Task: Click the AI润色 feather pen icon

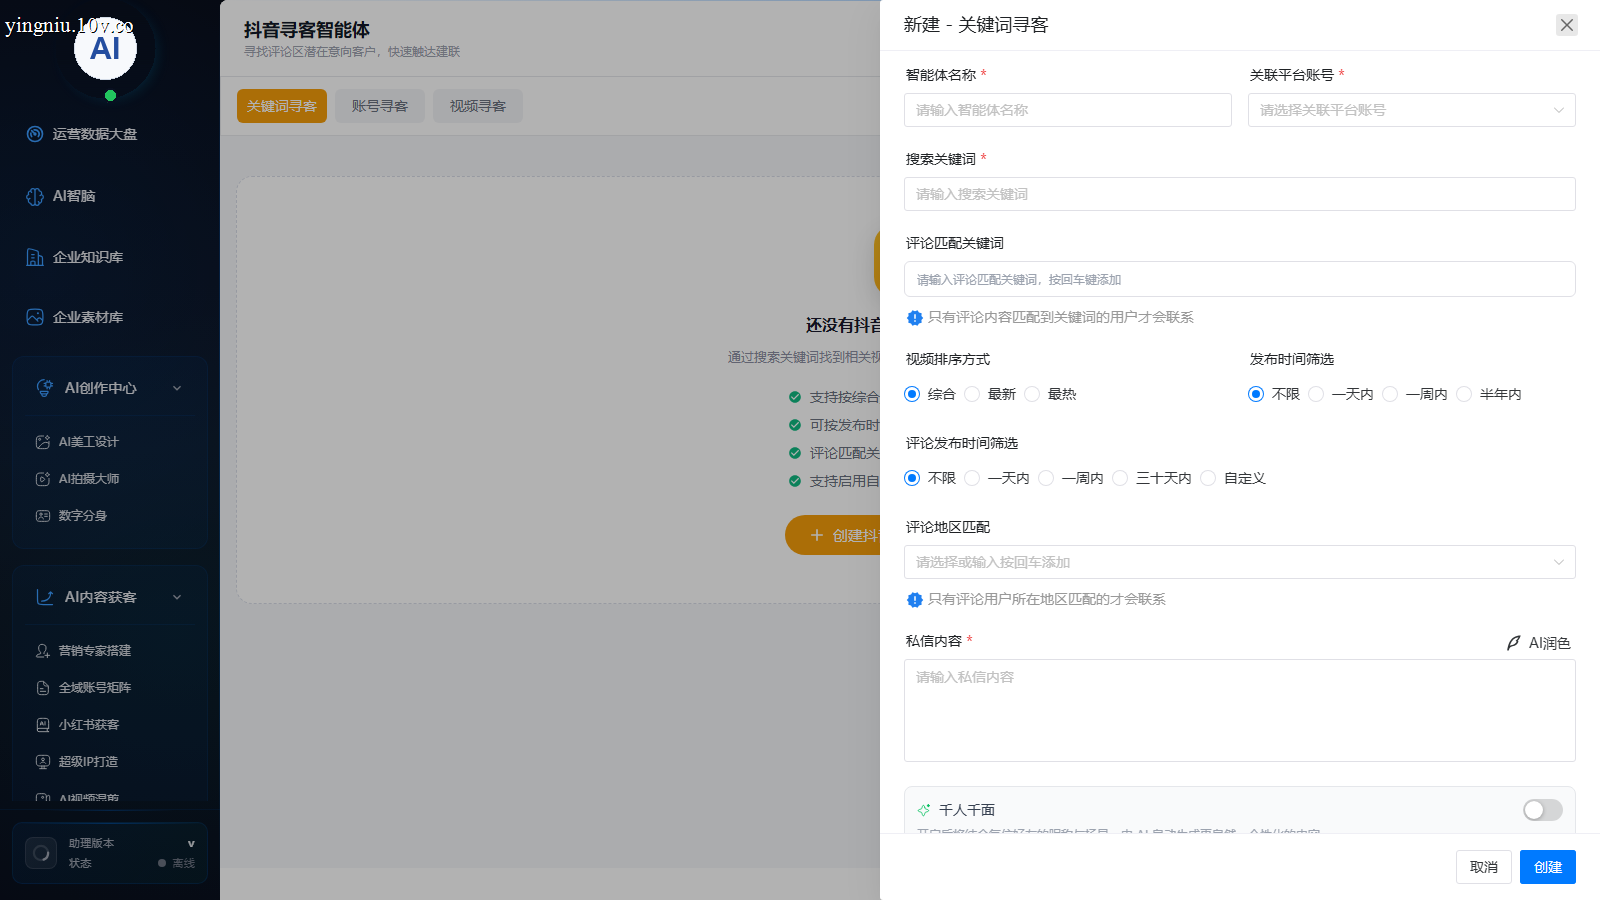Action: (1514, 643)
